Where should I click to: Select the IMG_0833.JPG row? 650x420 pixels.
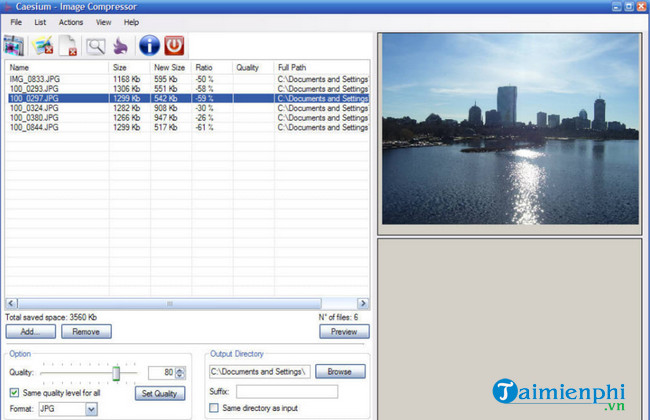click(188, 79)
